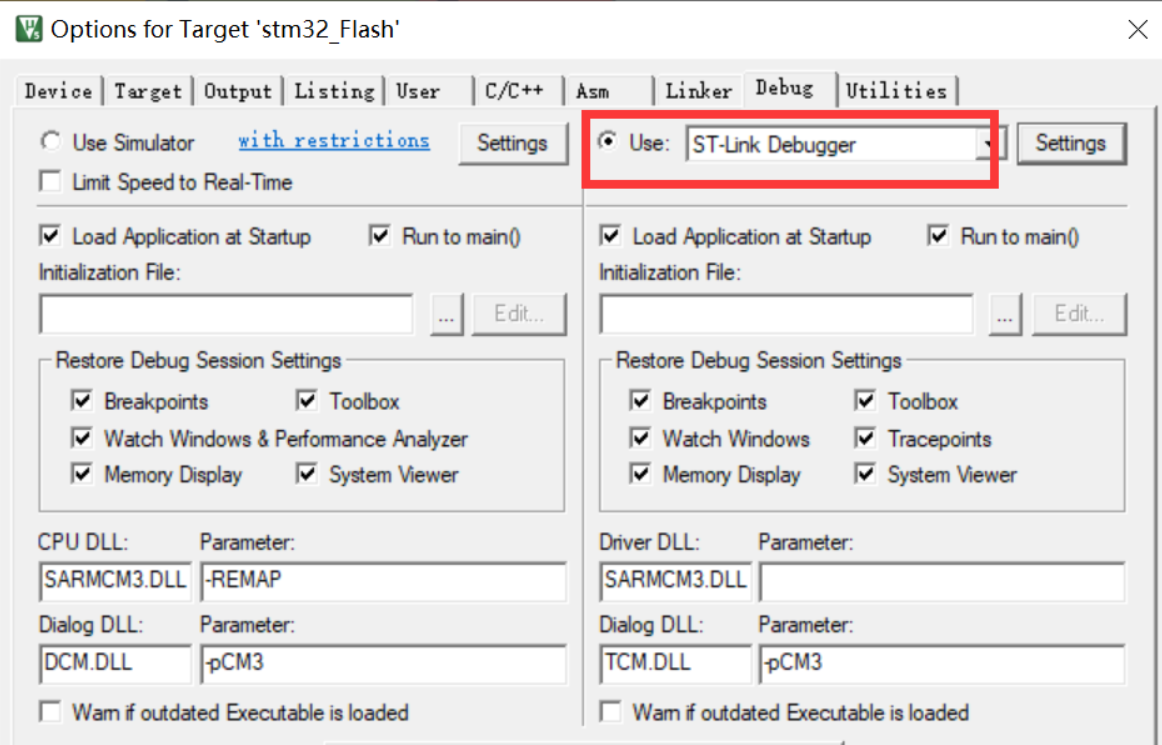This screenshot has height=745, width=1162.
Task: Click the simulator Initialization File field
Action: click(x=227, y=314)
